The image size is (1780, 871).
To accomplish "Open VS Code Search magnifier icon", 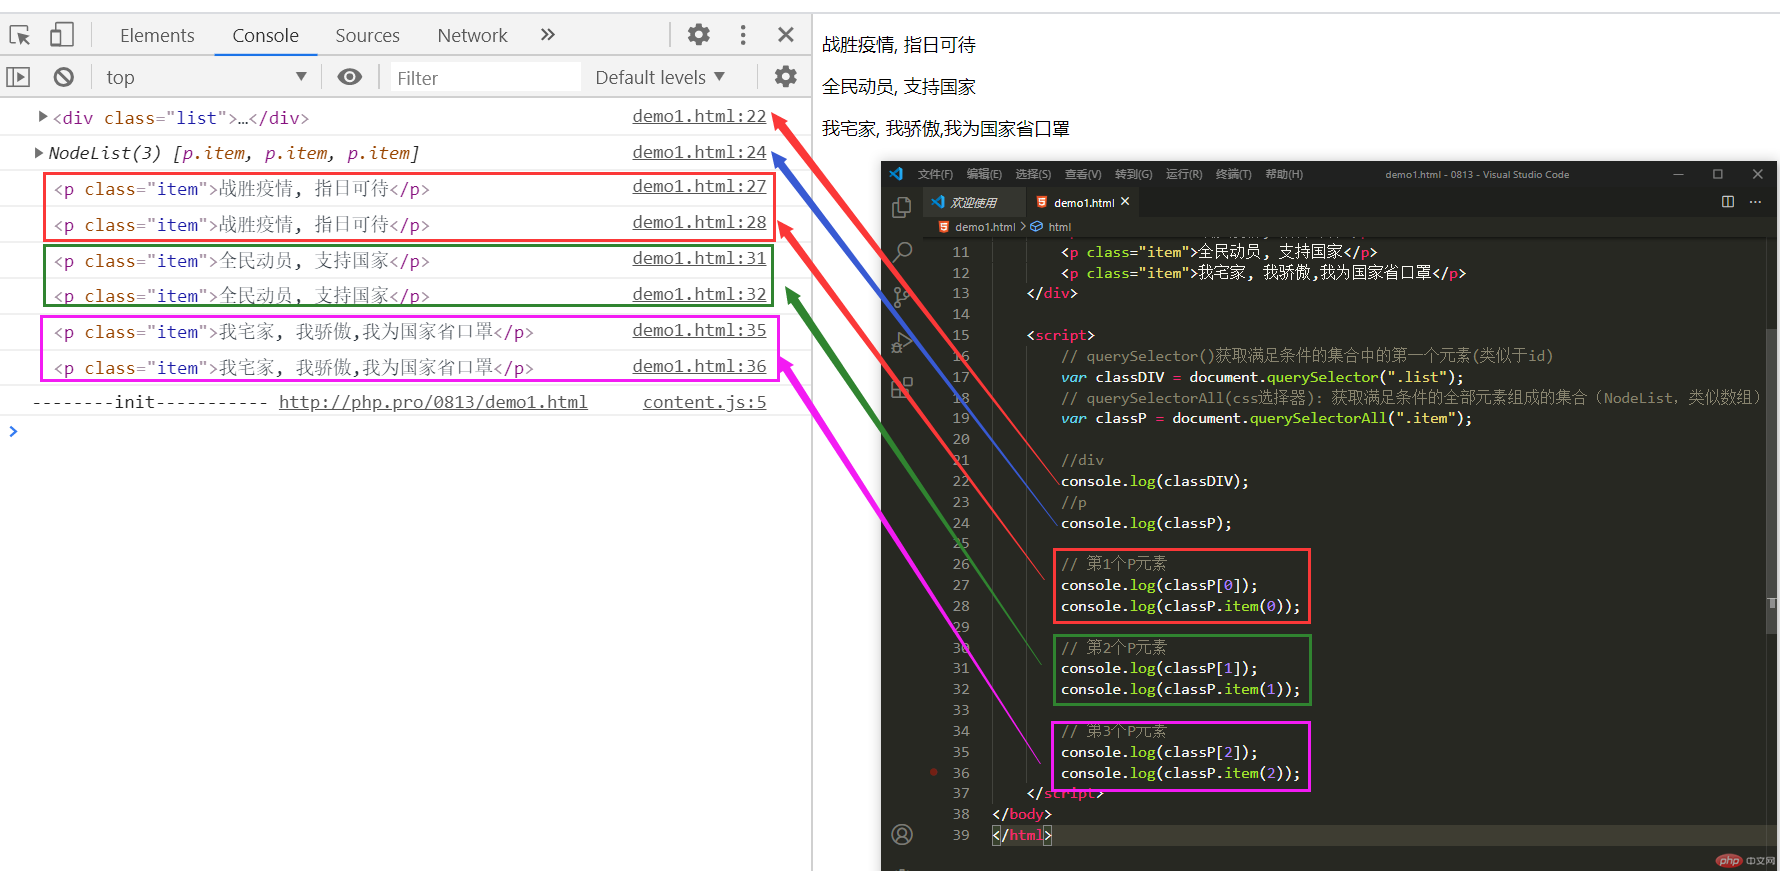I will pos(902,250).
